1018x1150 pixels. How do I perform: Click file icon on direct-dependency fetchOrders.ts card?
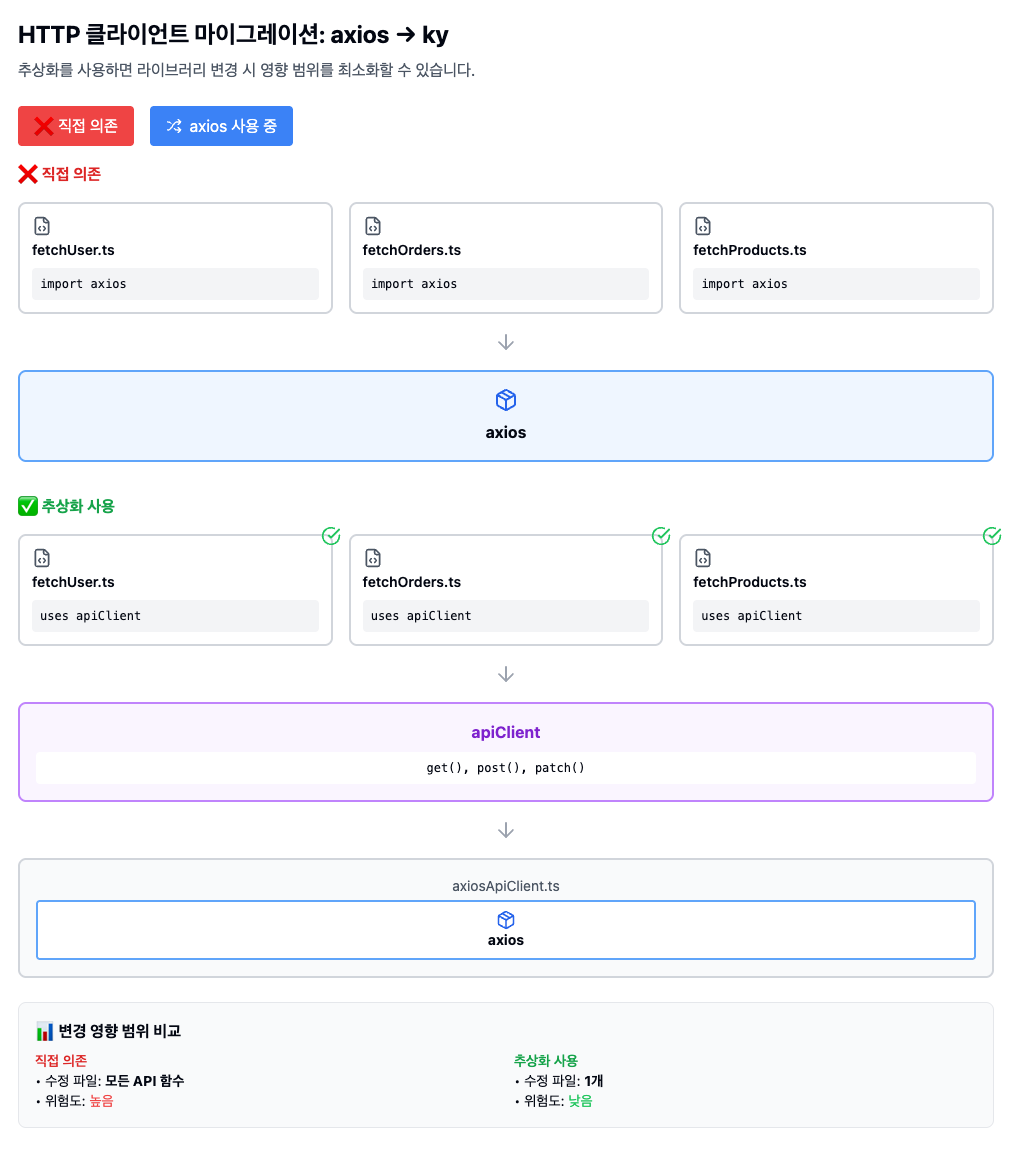coord(373,226)
